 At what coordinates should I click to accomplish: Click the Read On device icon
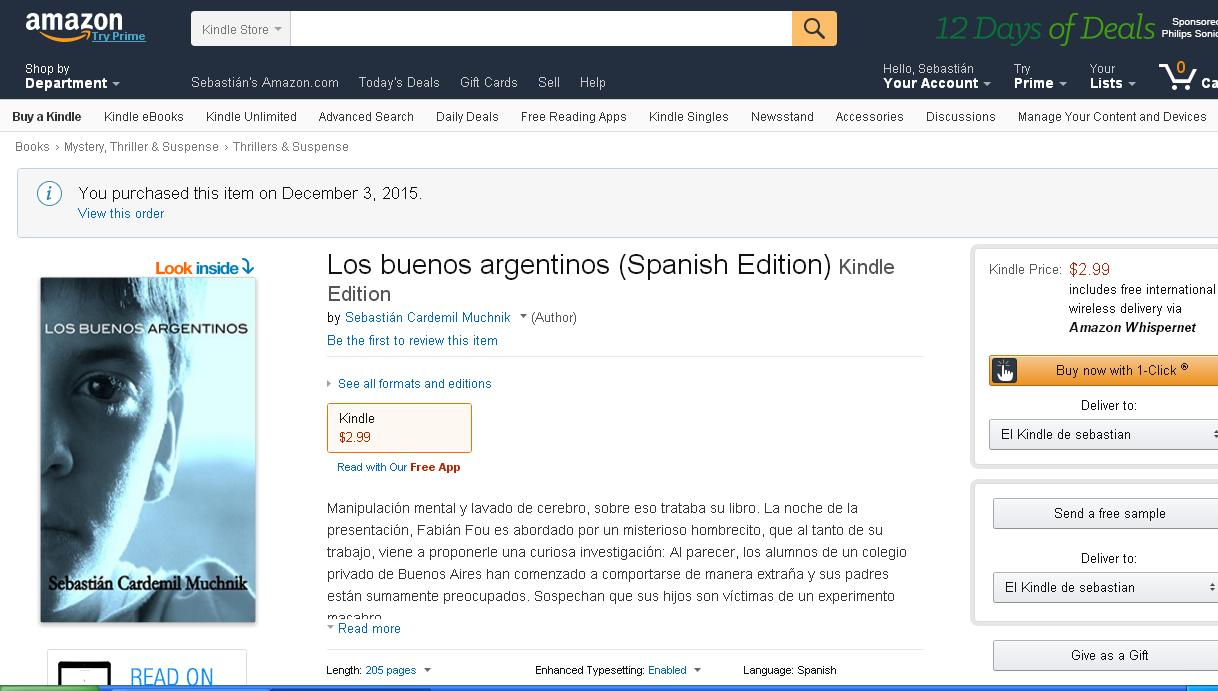point(85,675)
